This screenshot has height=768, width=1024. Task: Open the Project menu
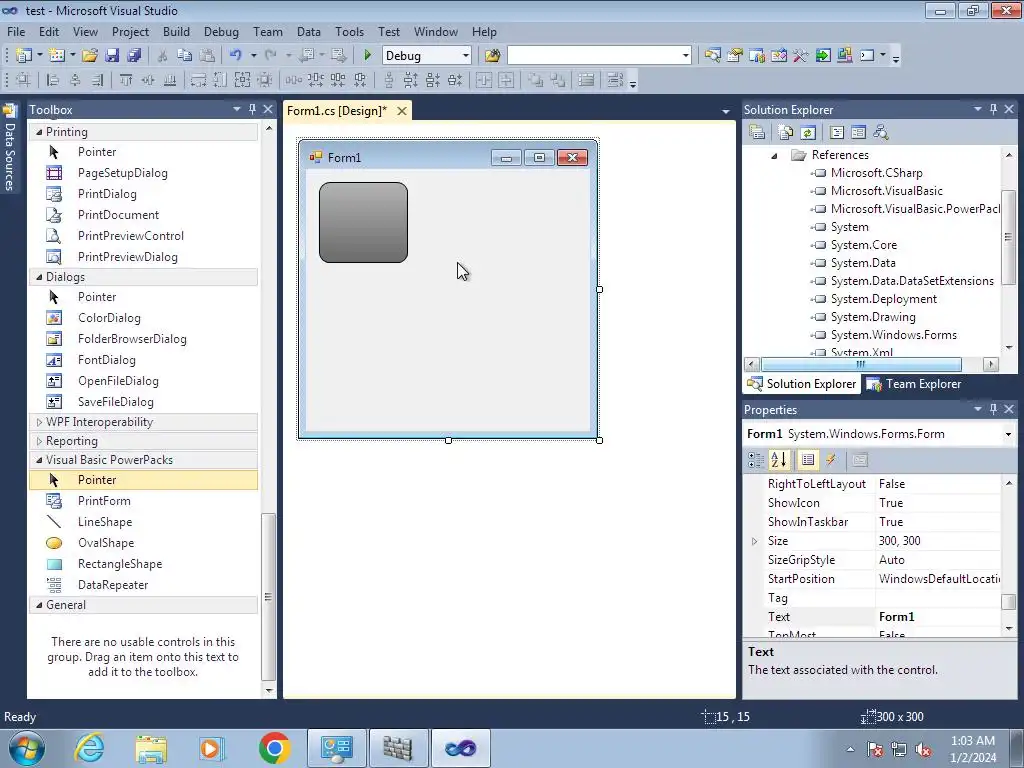pyautogui.click(x=130, y=31)
